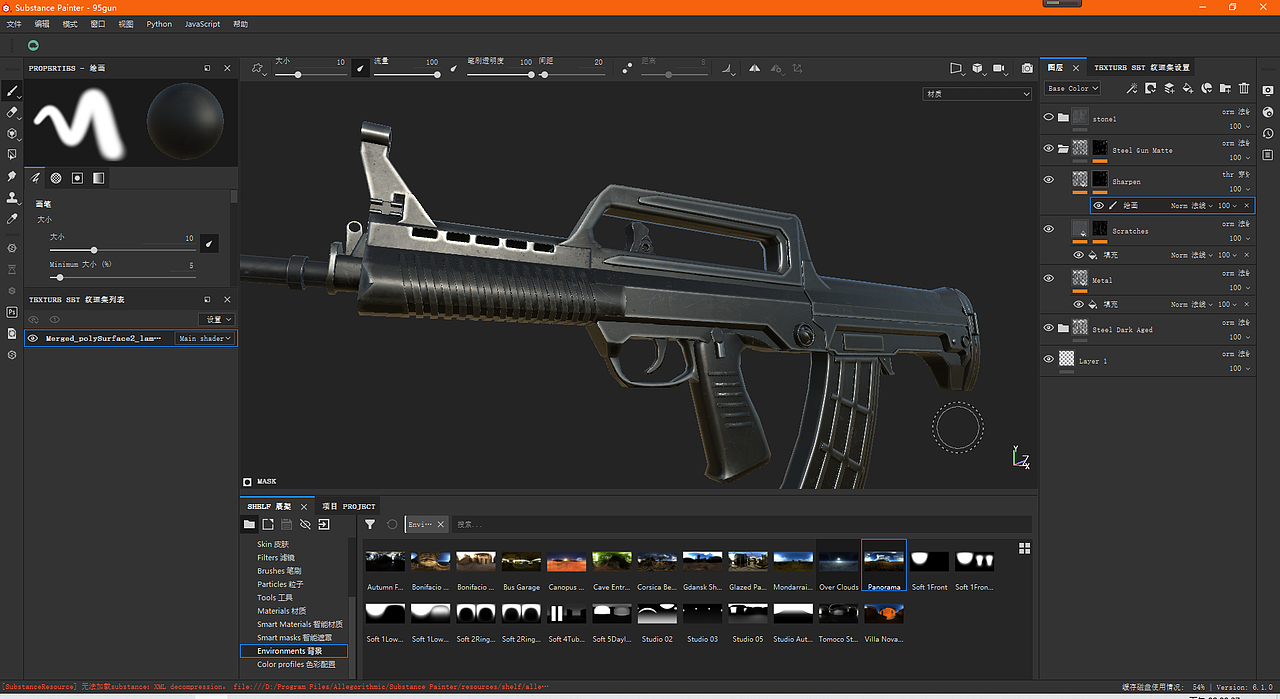
Task: Switch shelf to grid view
Action: pyautogui.click(x=1024, y=548)
